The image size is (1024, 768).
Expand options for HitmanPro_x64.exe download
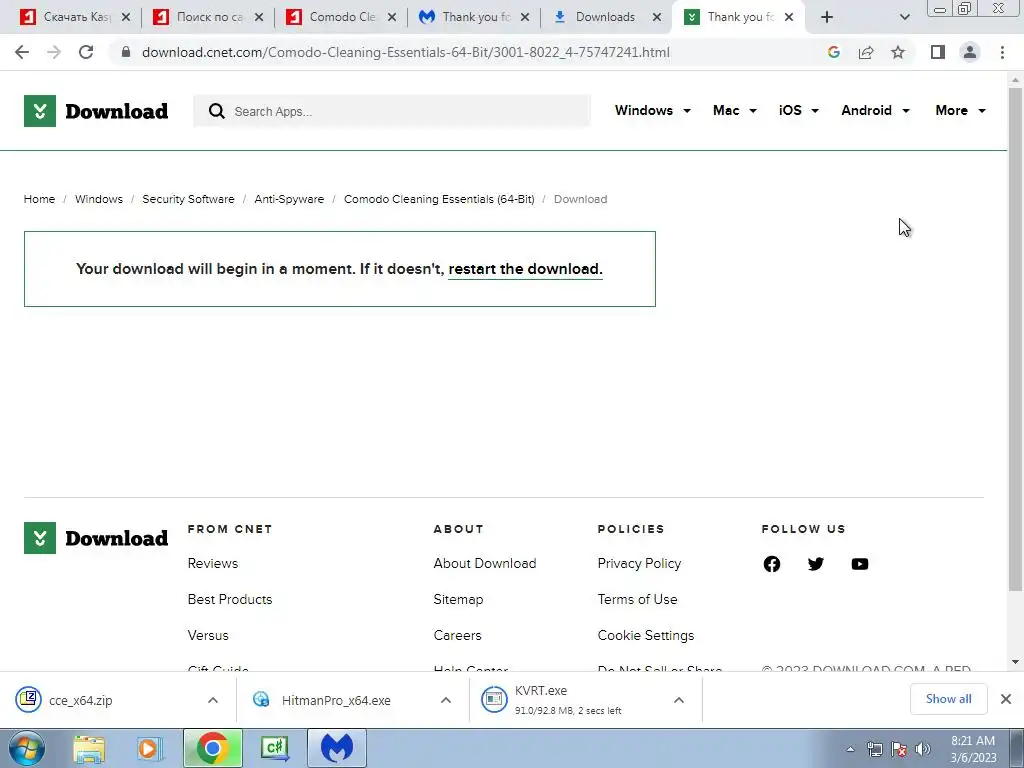tap(446, 700)
